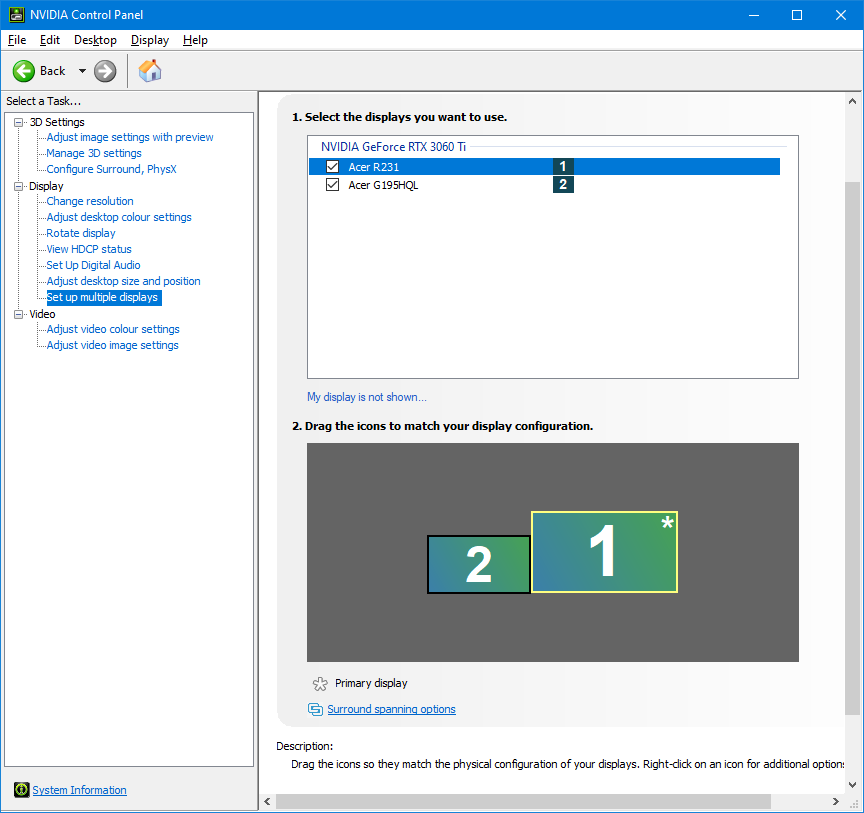The image size is (864, 813).
Task: Click the Display category label in tree
Action: click(46, 186)
